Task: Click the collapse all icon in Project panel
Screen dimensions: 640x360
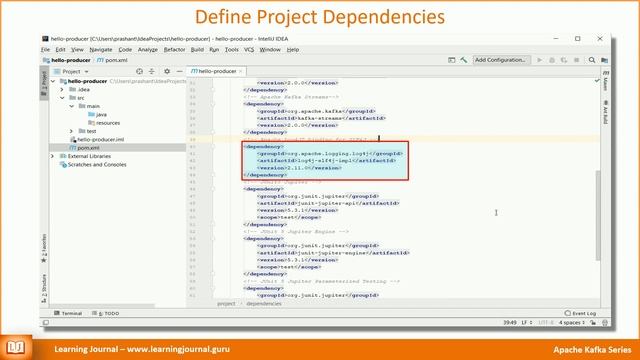Action: tap(152, 71)
